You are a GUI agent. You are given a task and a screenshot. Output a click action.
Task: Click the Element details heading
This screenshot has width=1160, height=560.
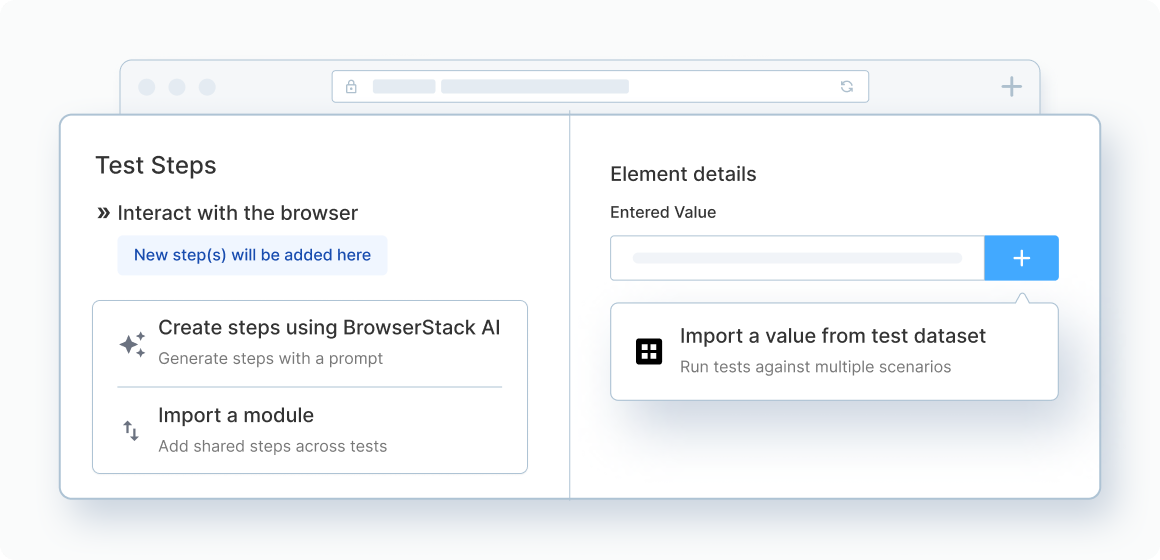(684, 175)
